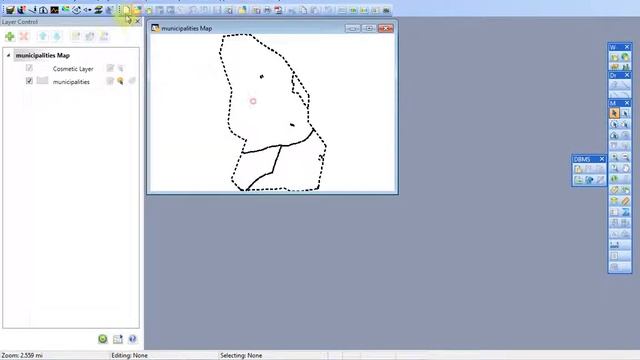Viewport: 640px width, 360px height.
Task: Click the globe icon in Web Services toolbar
Action: tap(625, 57)
